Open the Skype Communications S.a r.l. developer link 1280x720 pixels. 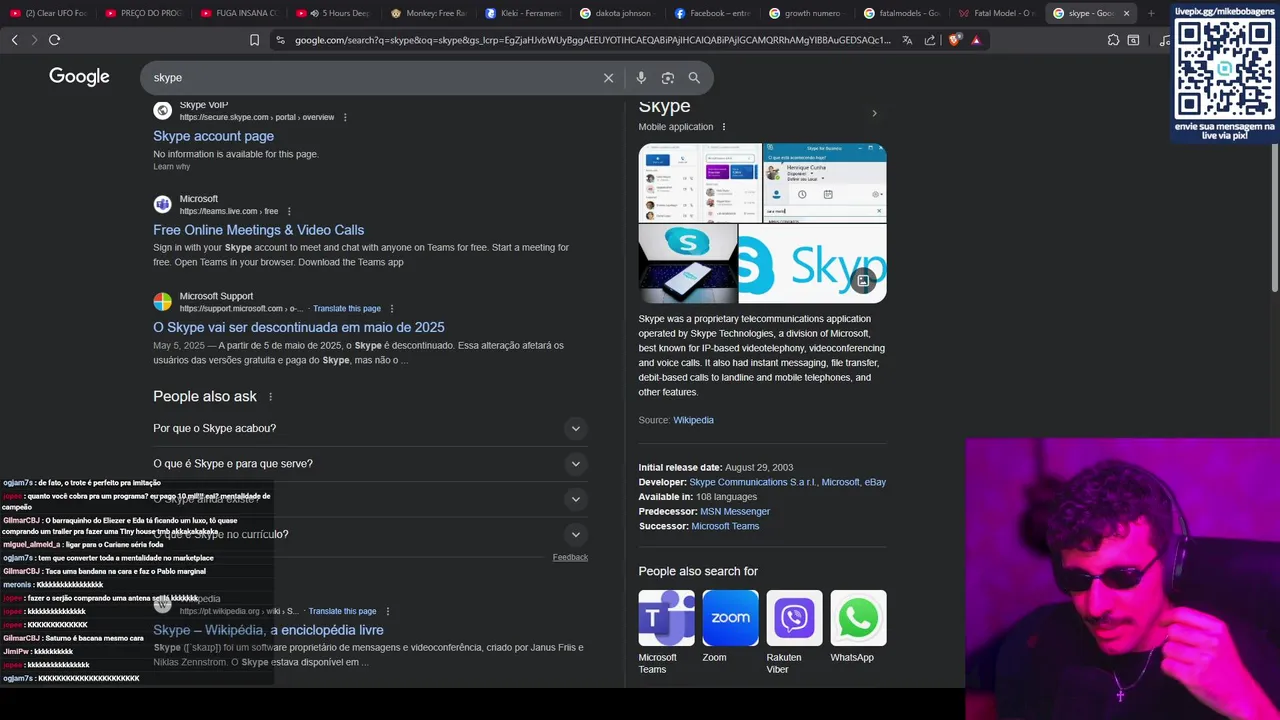pyautogui.click(x=753, y=482)
